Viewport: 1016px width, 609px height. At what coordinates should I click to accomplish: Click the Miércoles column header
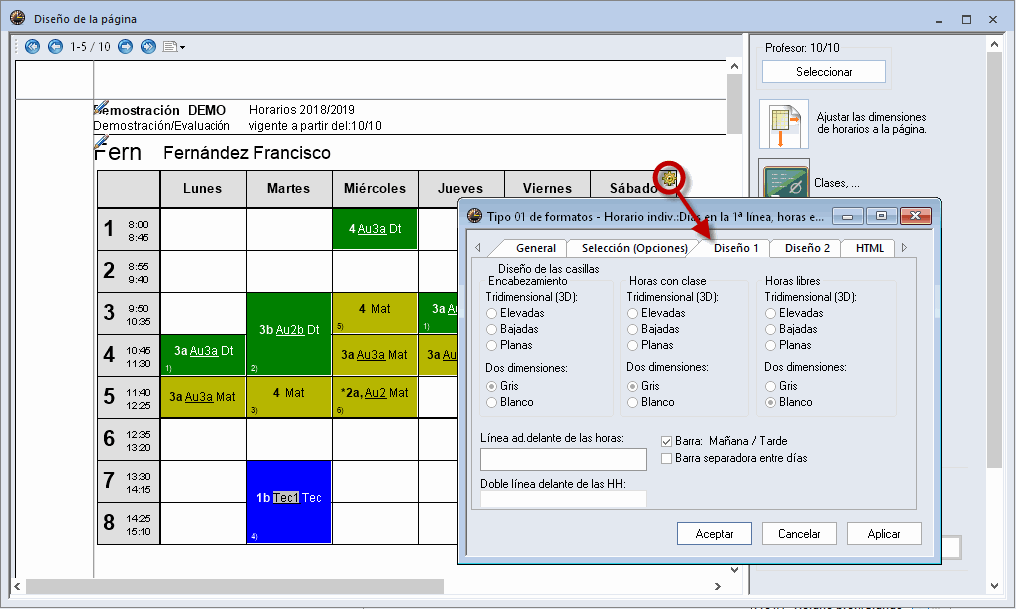[375, 189]
